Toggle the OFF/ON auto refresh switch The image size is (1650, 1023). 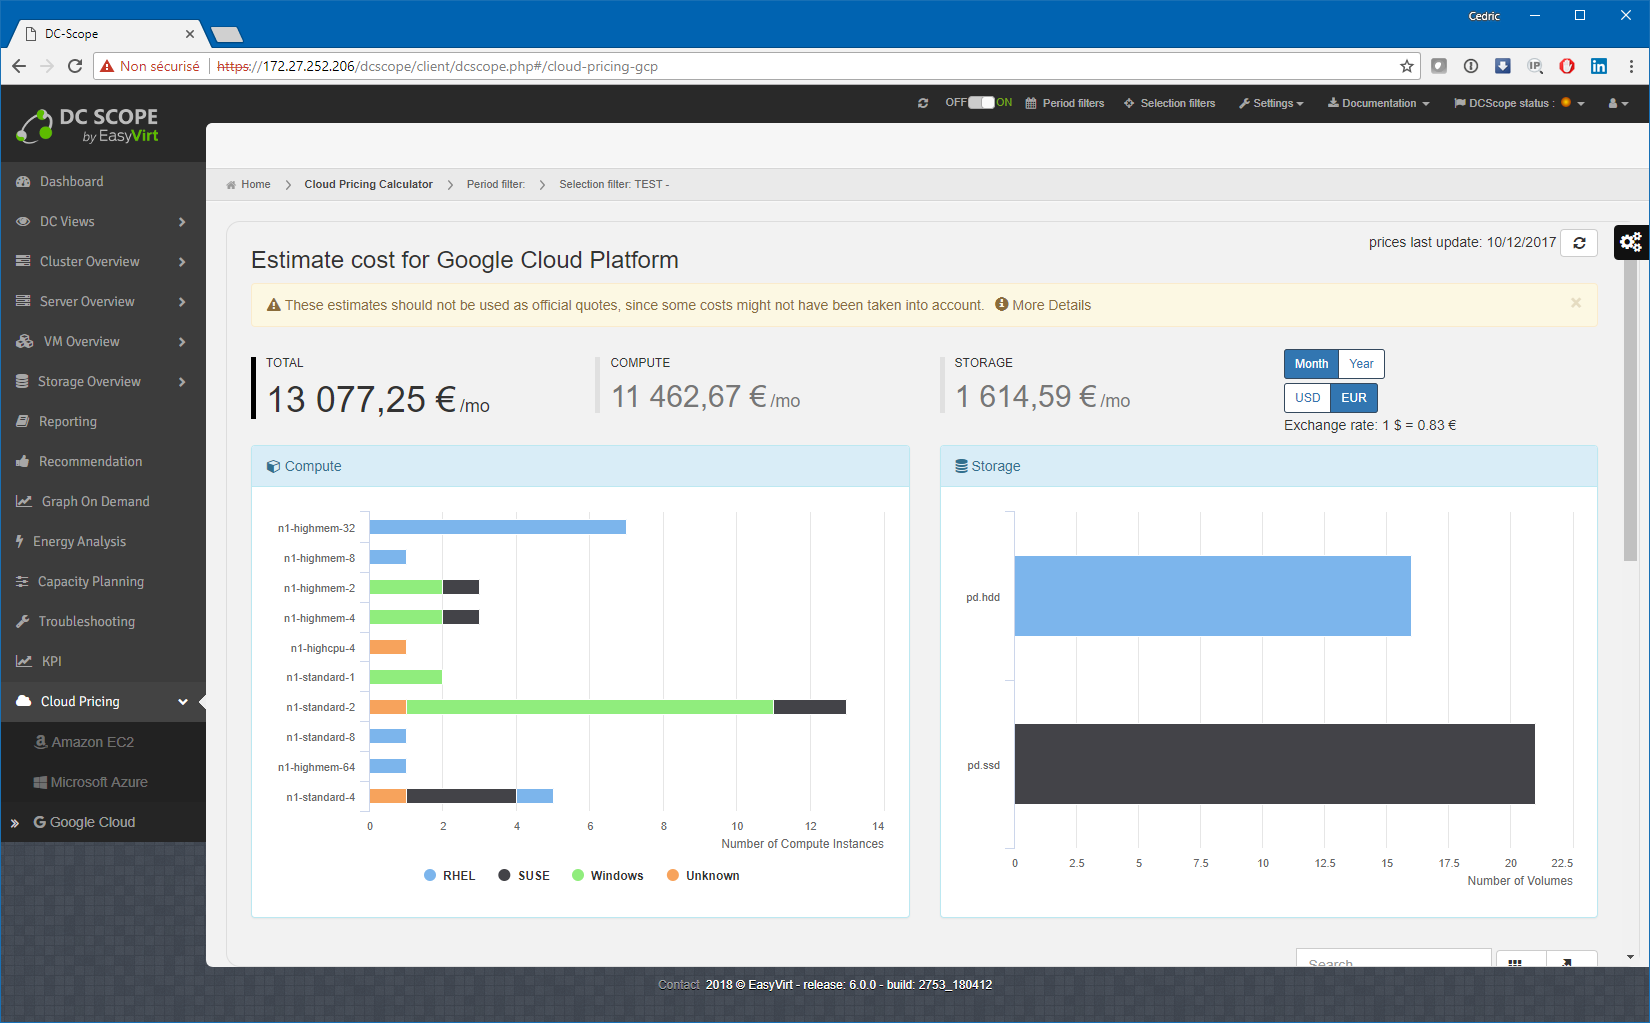pos(981,103)
